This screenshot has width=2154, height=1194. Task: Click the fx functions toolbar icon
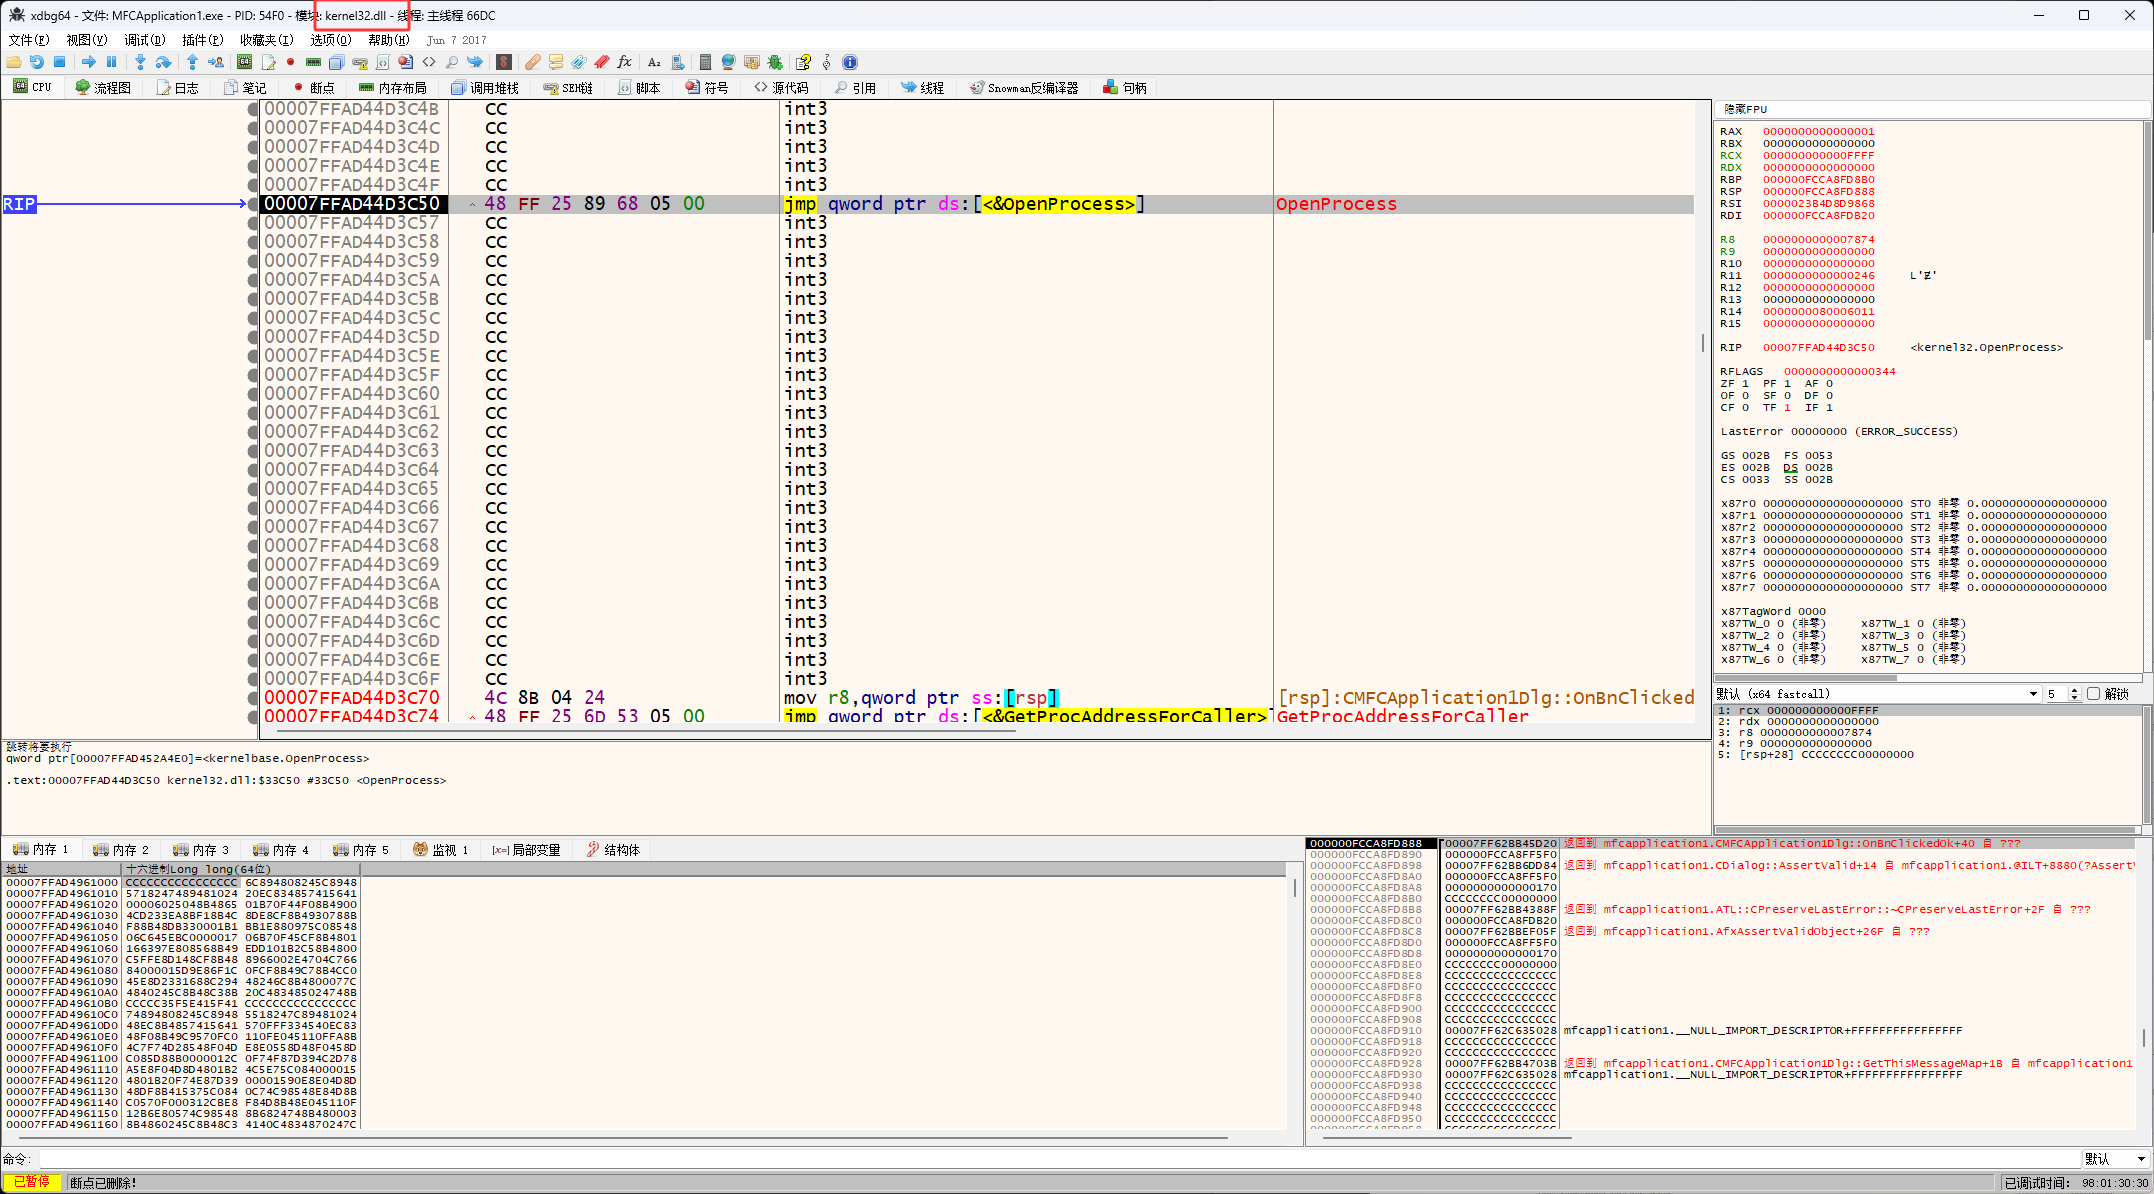625,62
